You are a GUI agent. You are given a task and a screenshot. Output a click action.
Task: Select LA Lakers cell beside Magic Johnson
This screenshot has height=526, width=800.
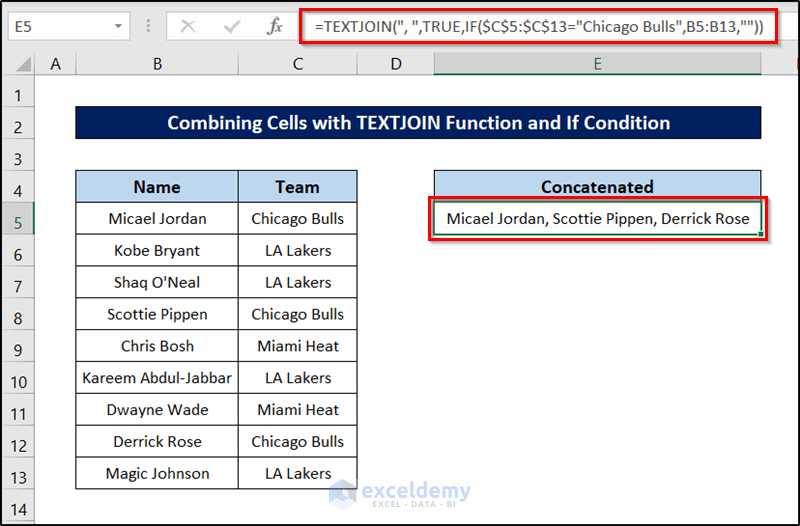297,473
